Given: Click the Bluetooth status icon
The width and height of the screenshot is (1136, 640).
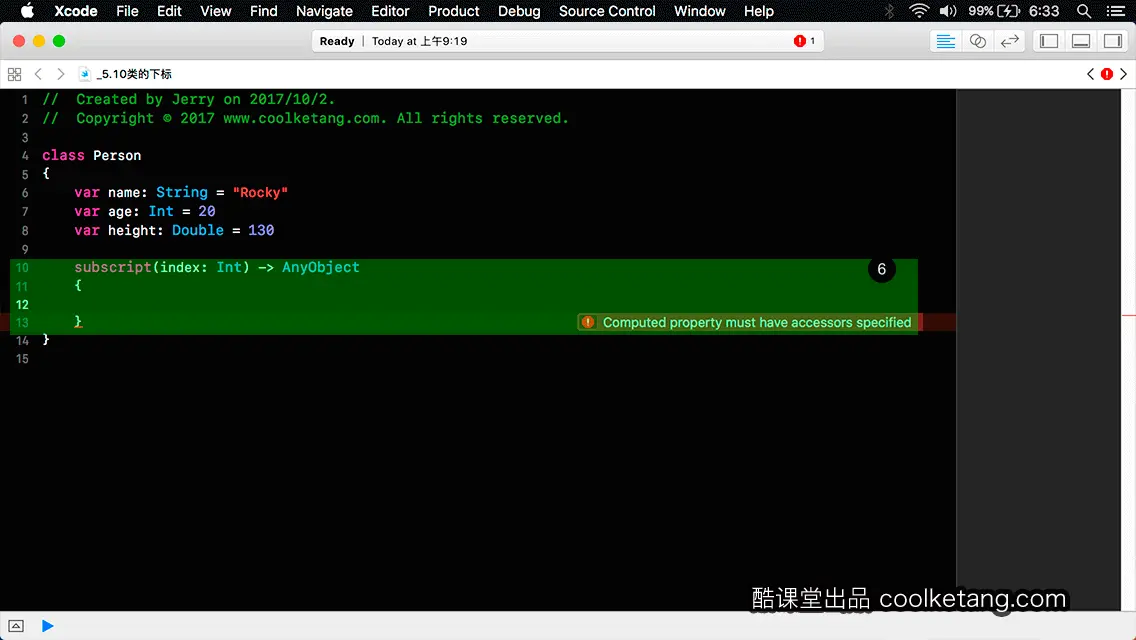Looking at the screenshot, I should pyautogui.click(x=889, y=11).
